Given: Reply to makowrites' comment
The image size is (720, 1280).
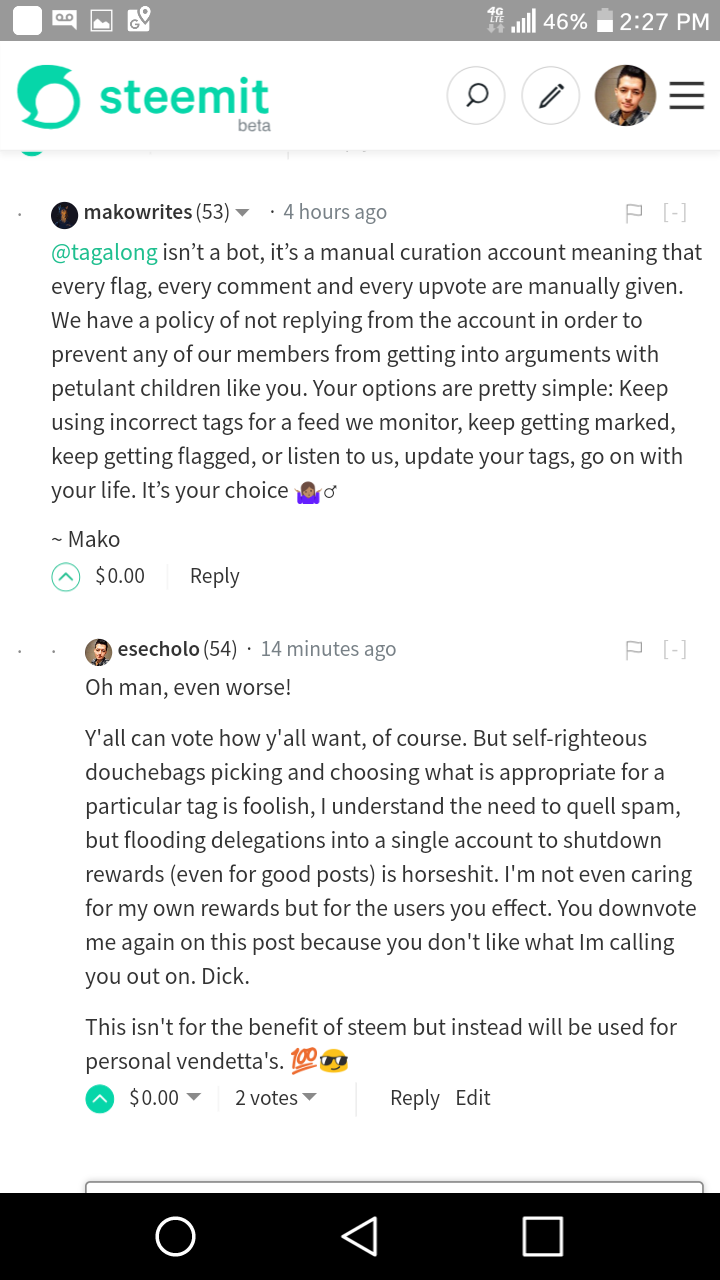Looking at the screenshot, I should pyautogui.click(x=215, y=576).
